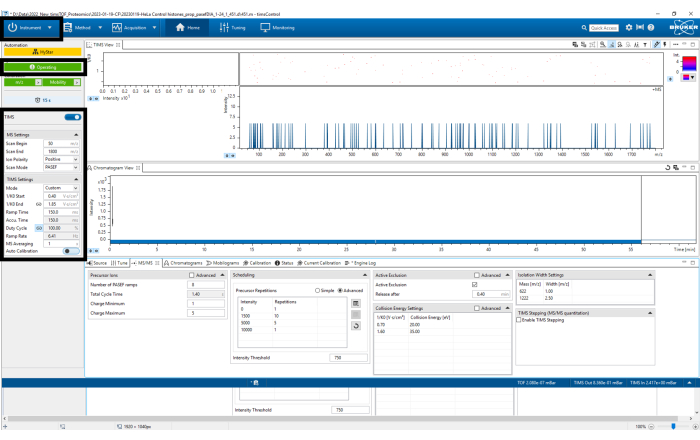Go to the Home view

click(x=188, y=28)
